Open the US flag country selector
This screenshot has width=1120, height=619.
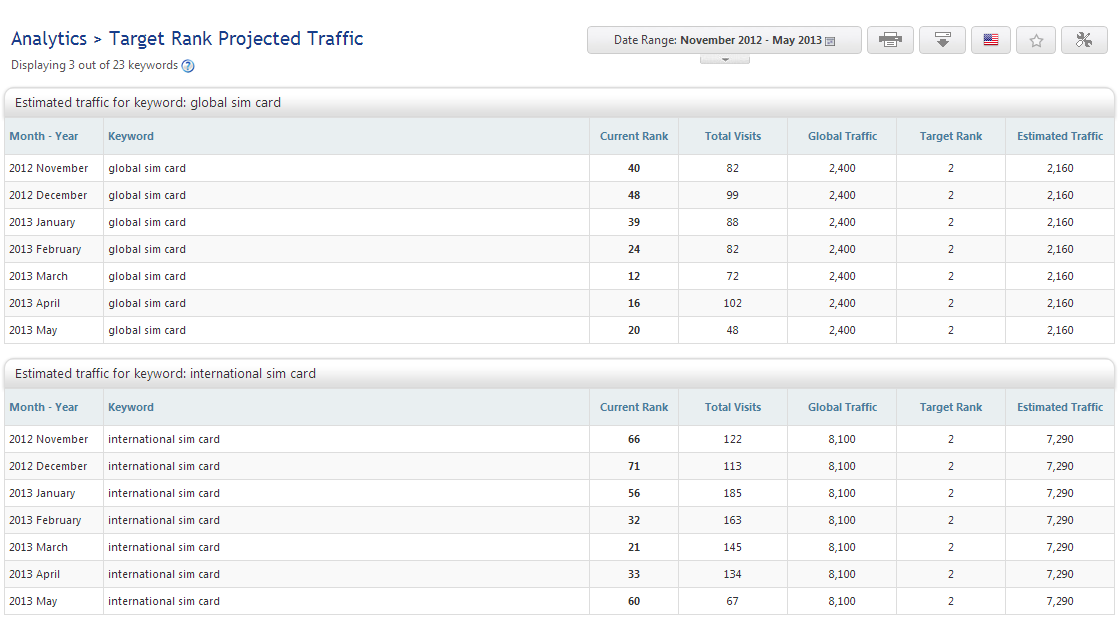coord(990,40)
